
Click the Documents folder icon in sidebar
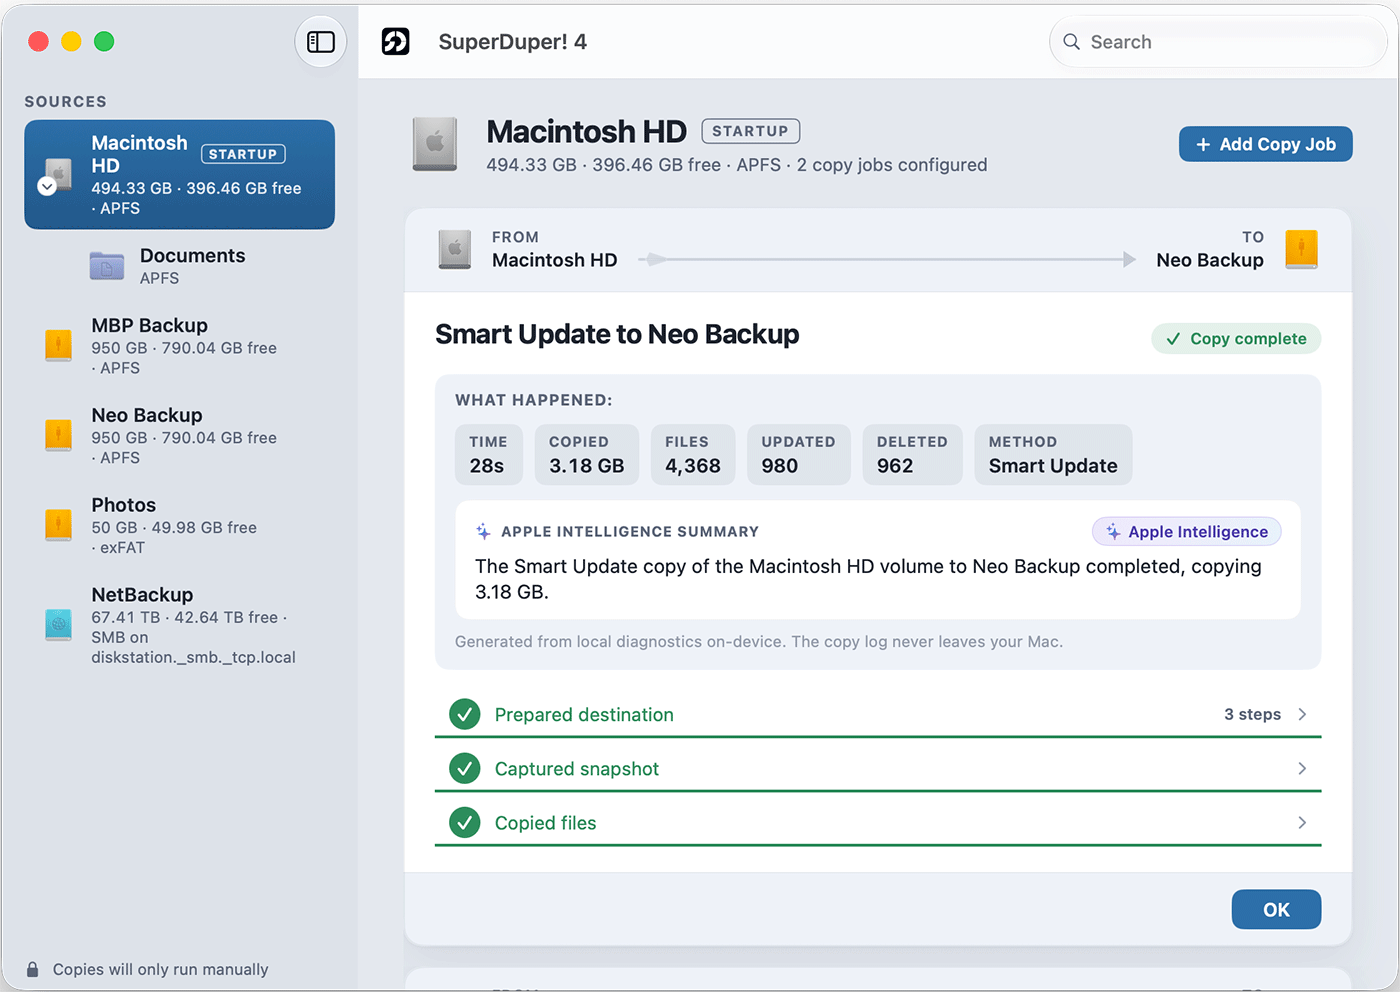coord(107,266)
